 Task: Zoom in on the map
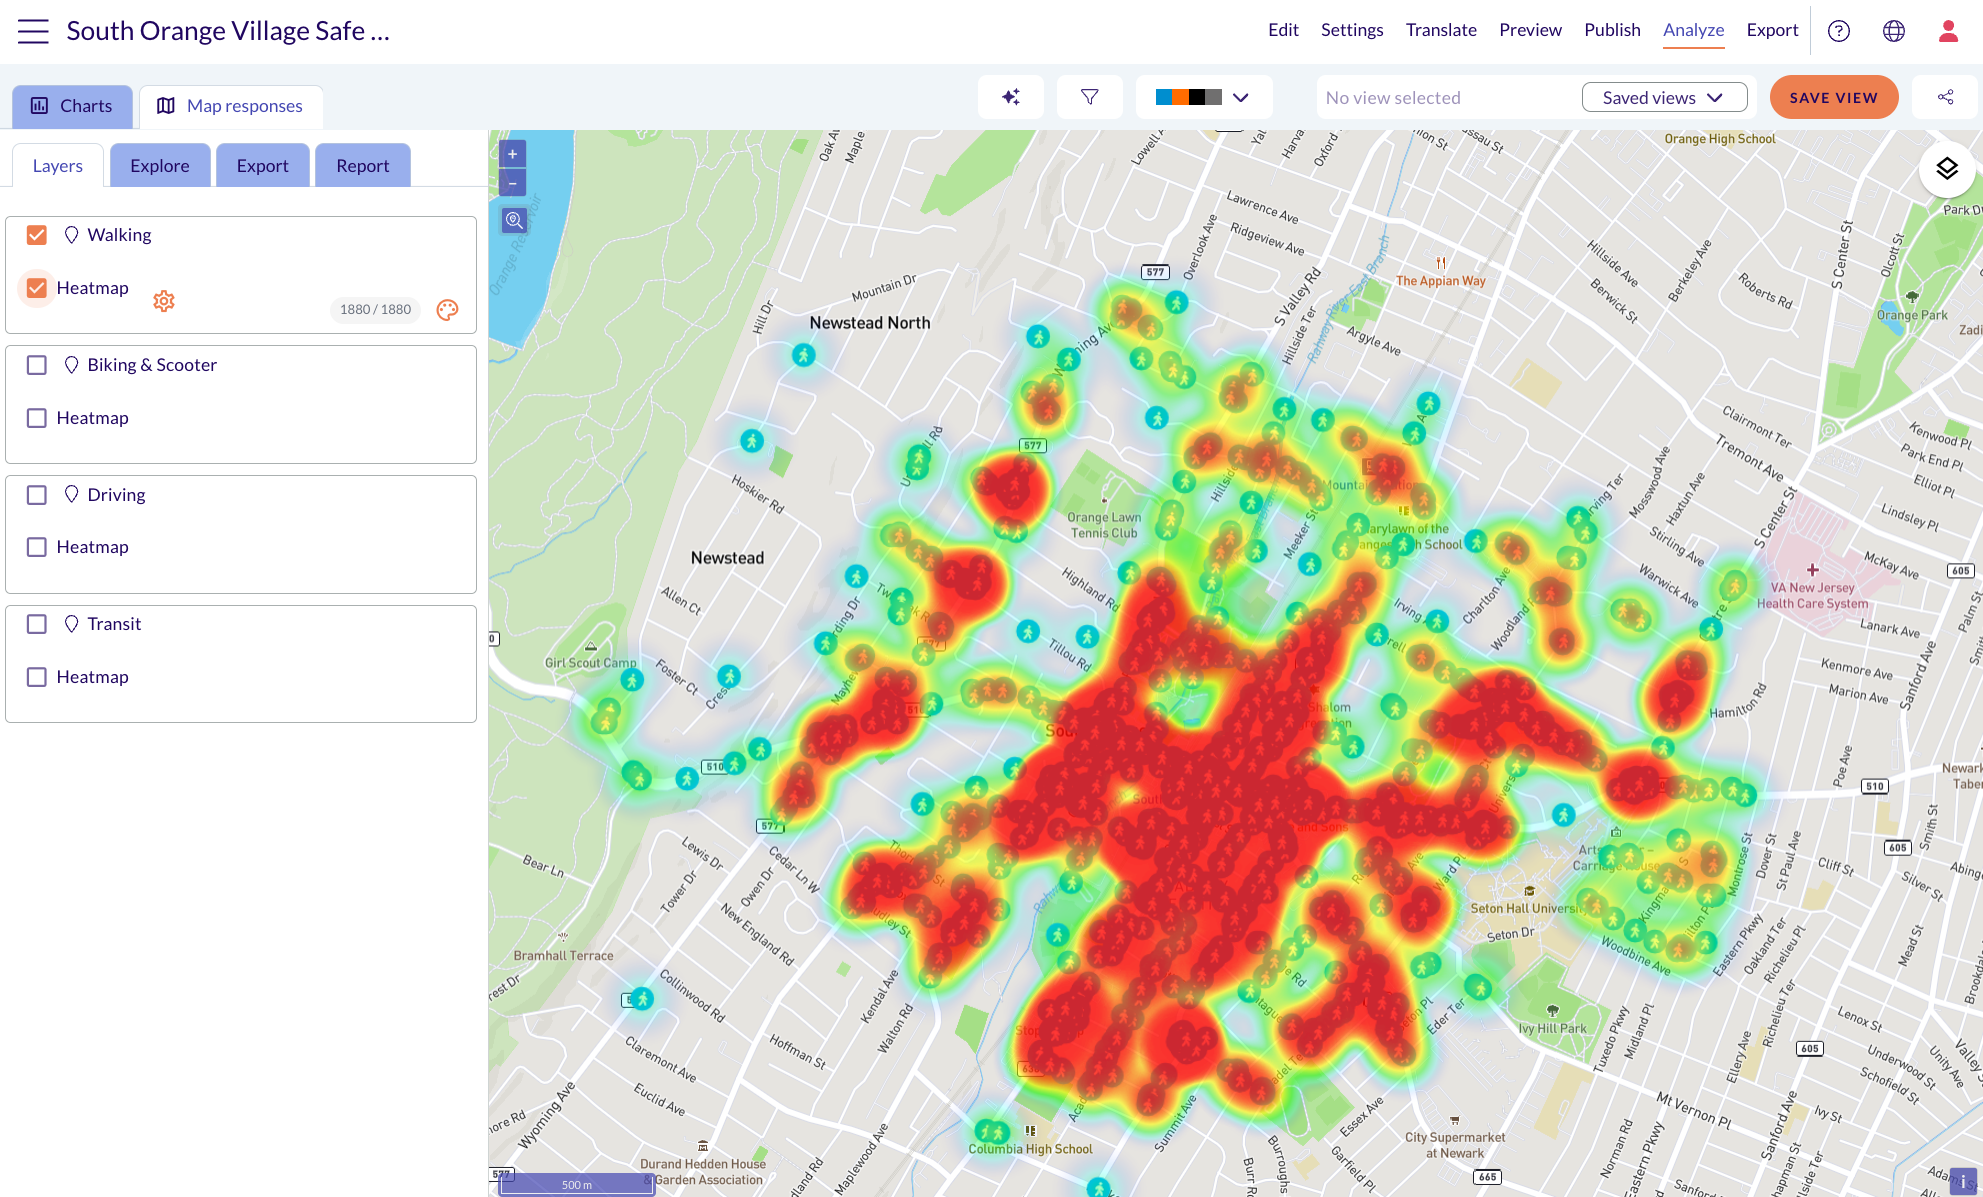pyautogui.click(x=513, y=154)
